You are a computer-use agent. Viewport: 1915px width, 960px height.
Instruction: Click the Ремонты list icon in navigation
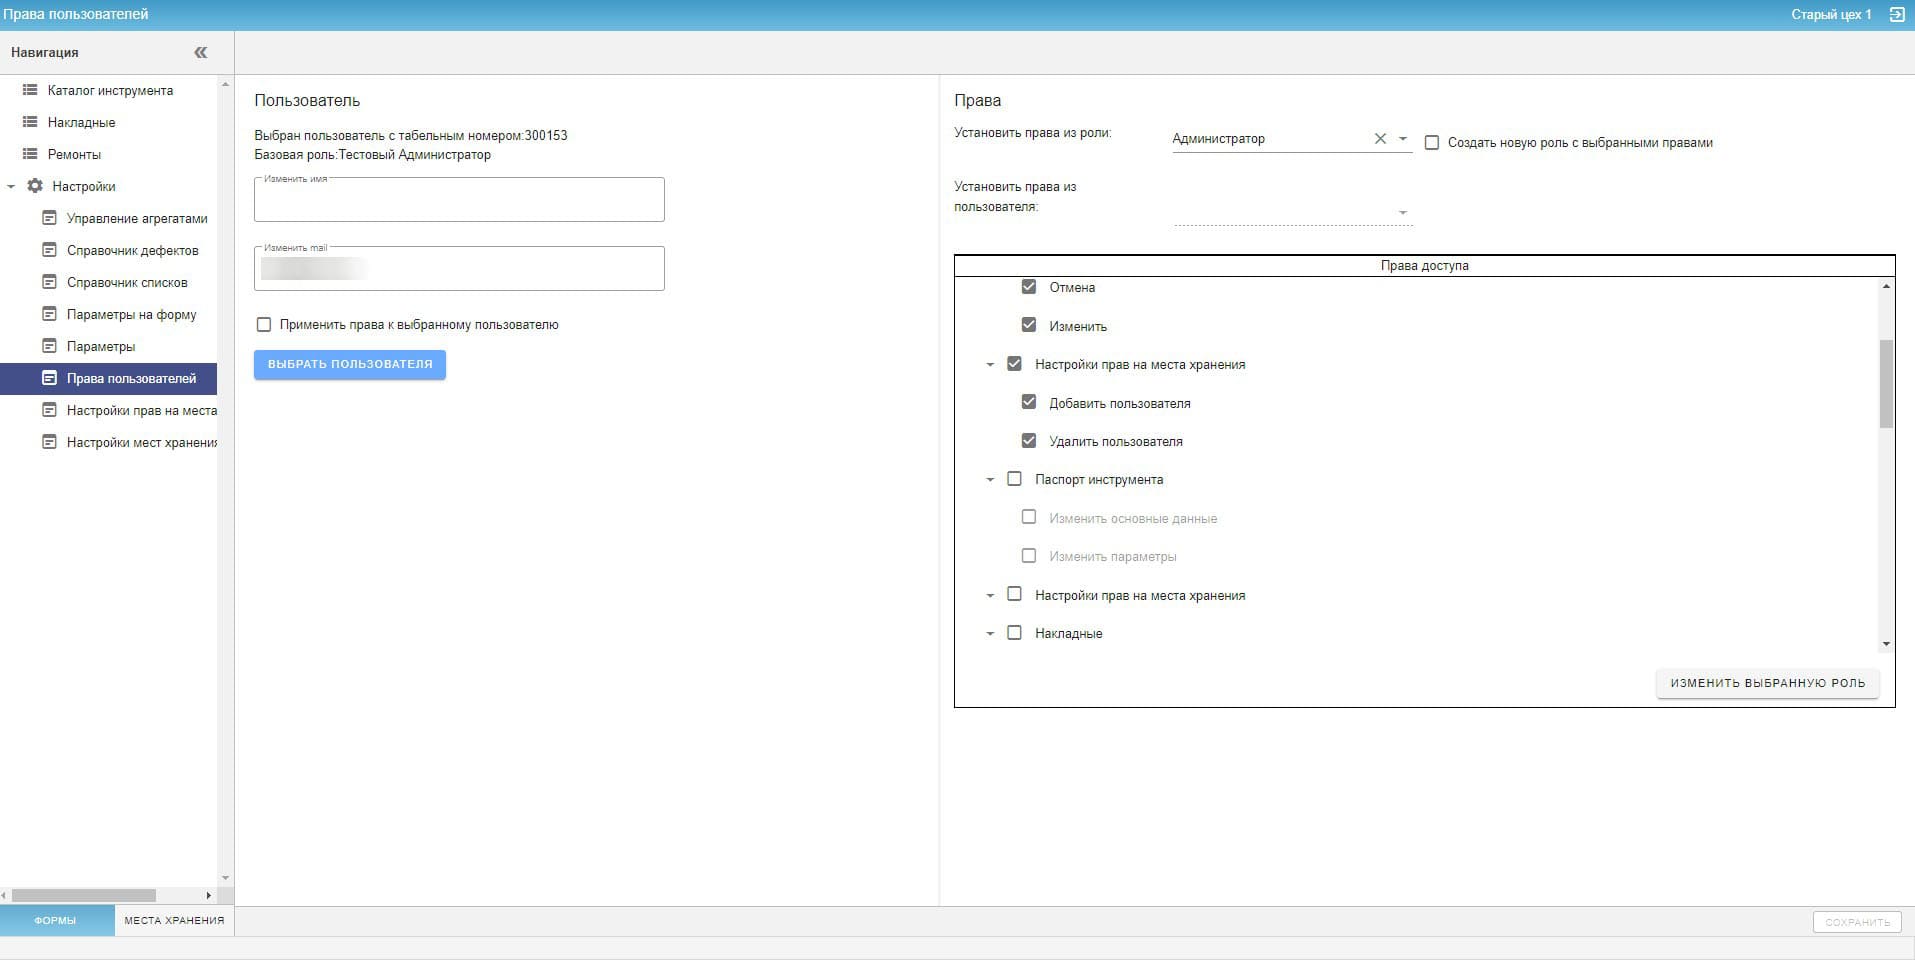click(30, 154)
